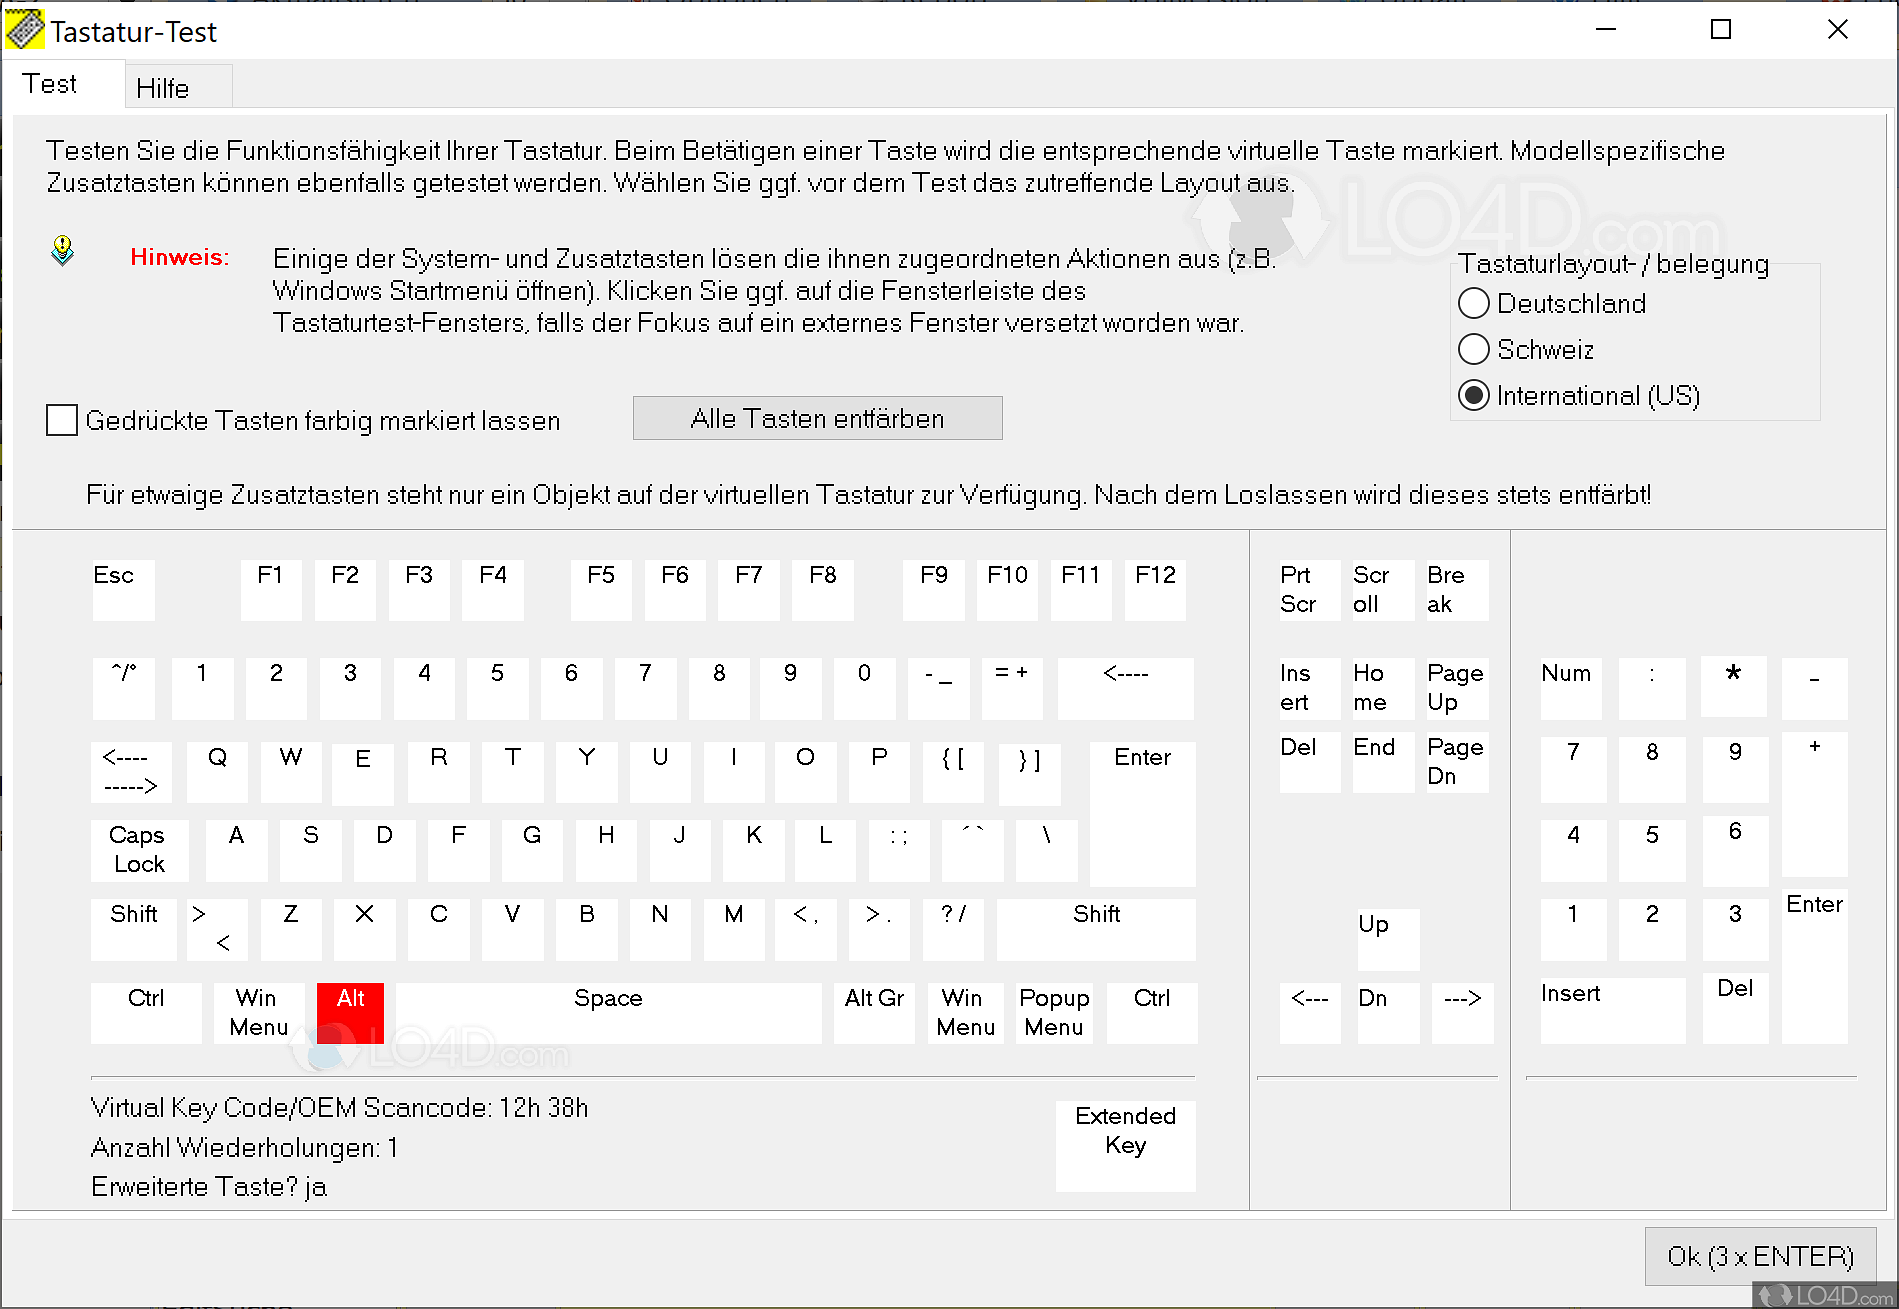The height and width of the screenshot is (1309, 1899).
Task: Click the Popup Menu virtual key
Action: pos(1055,1013)
